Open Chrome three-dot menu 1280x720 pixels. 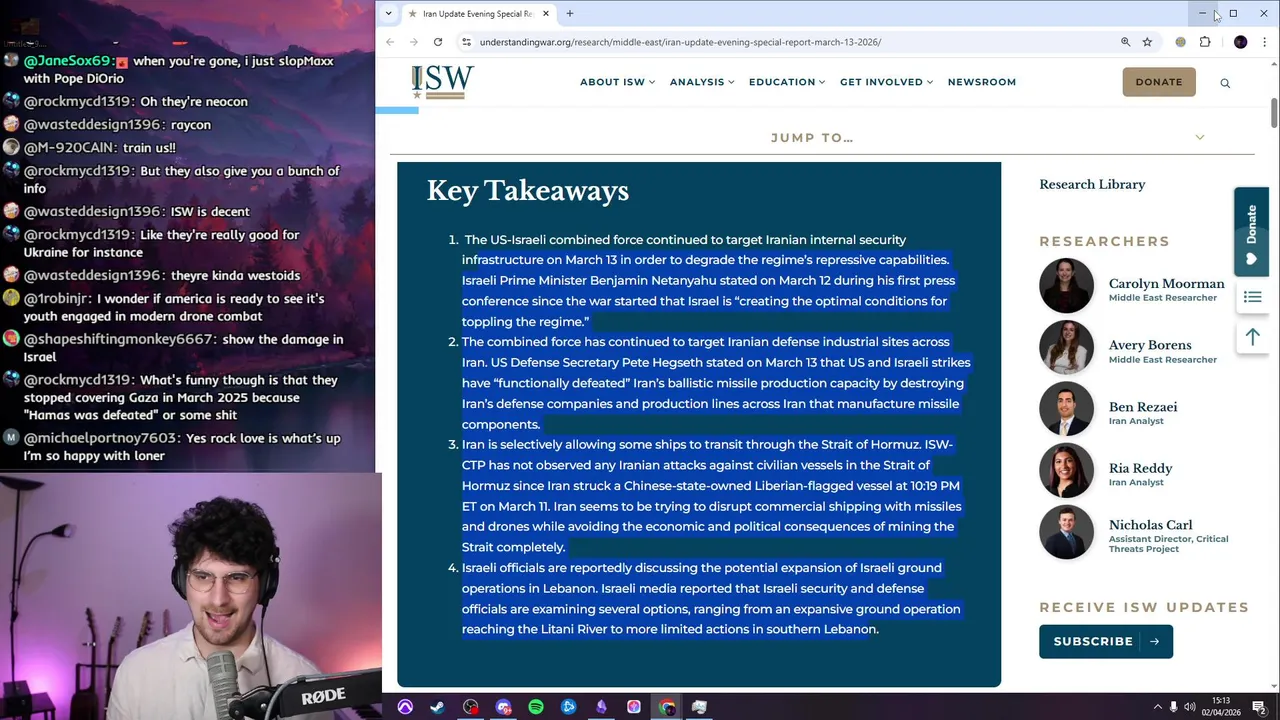click(x=1265, y=42)
